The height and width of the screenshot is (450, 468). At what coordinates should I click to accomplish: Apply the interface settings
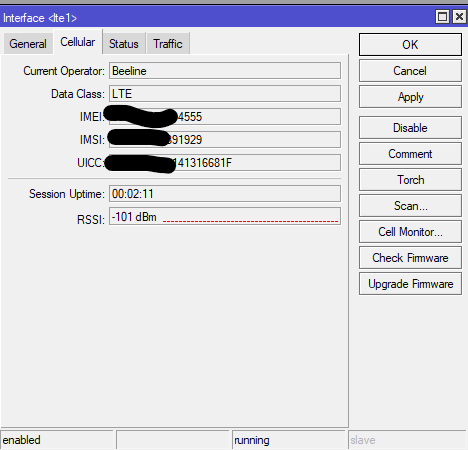(410, 97)
